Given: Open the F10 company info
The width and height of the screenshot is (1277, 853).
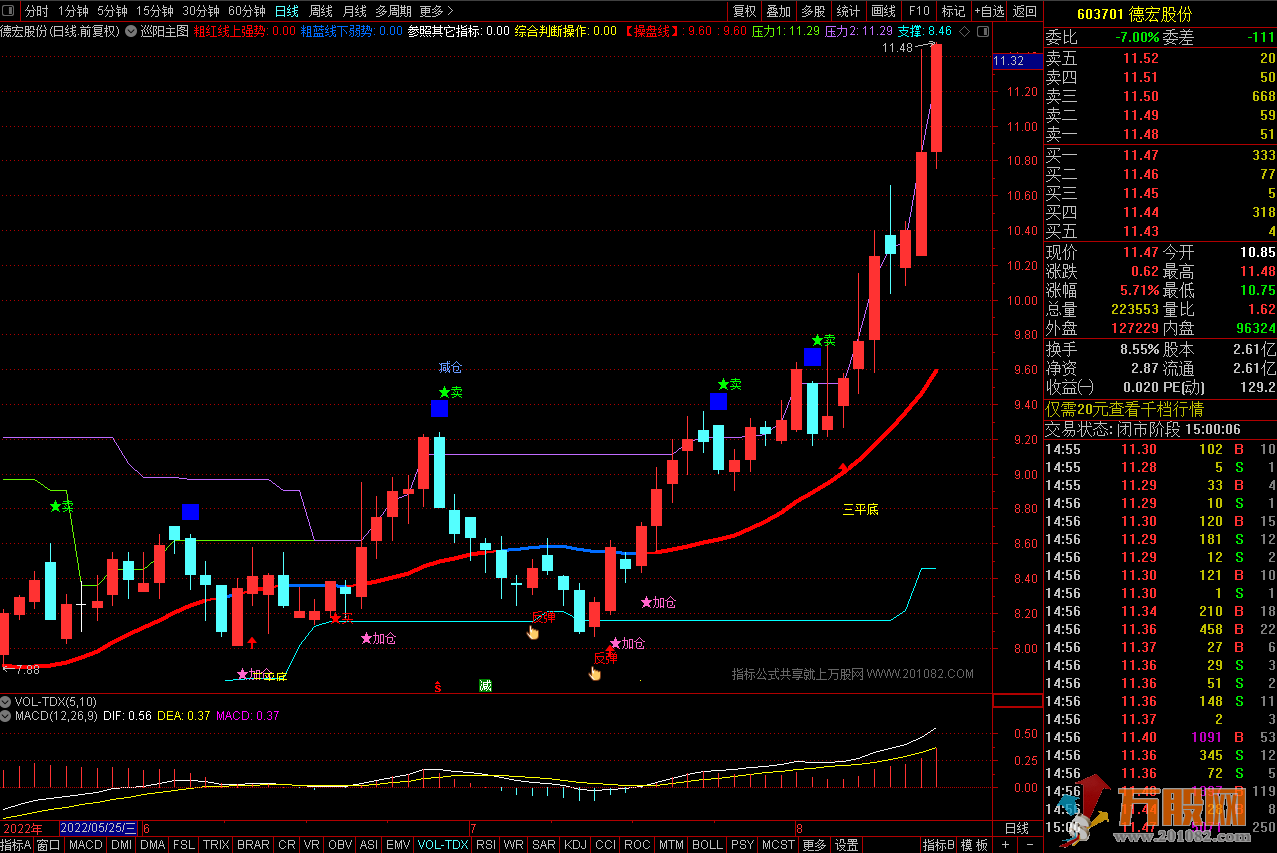Looking at the screenshot, I should click(918, 11).
